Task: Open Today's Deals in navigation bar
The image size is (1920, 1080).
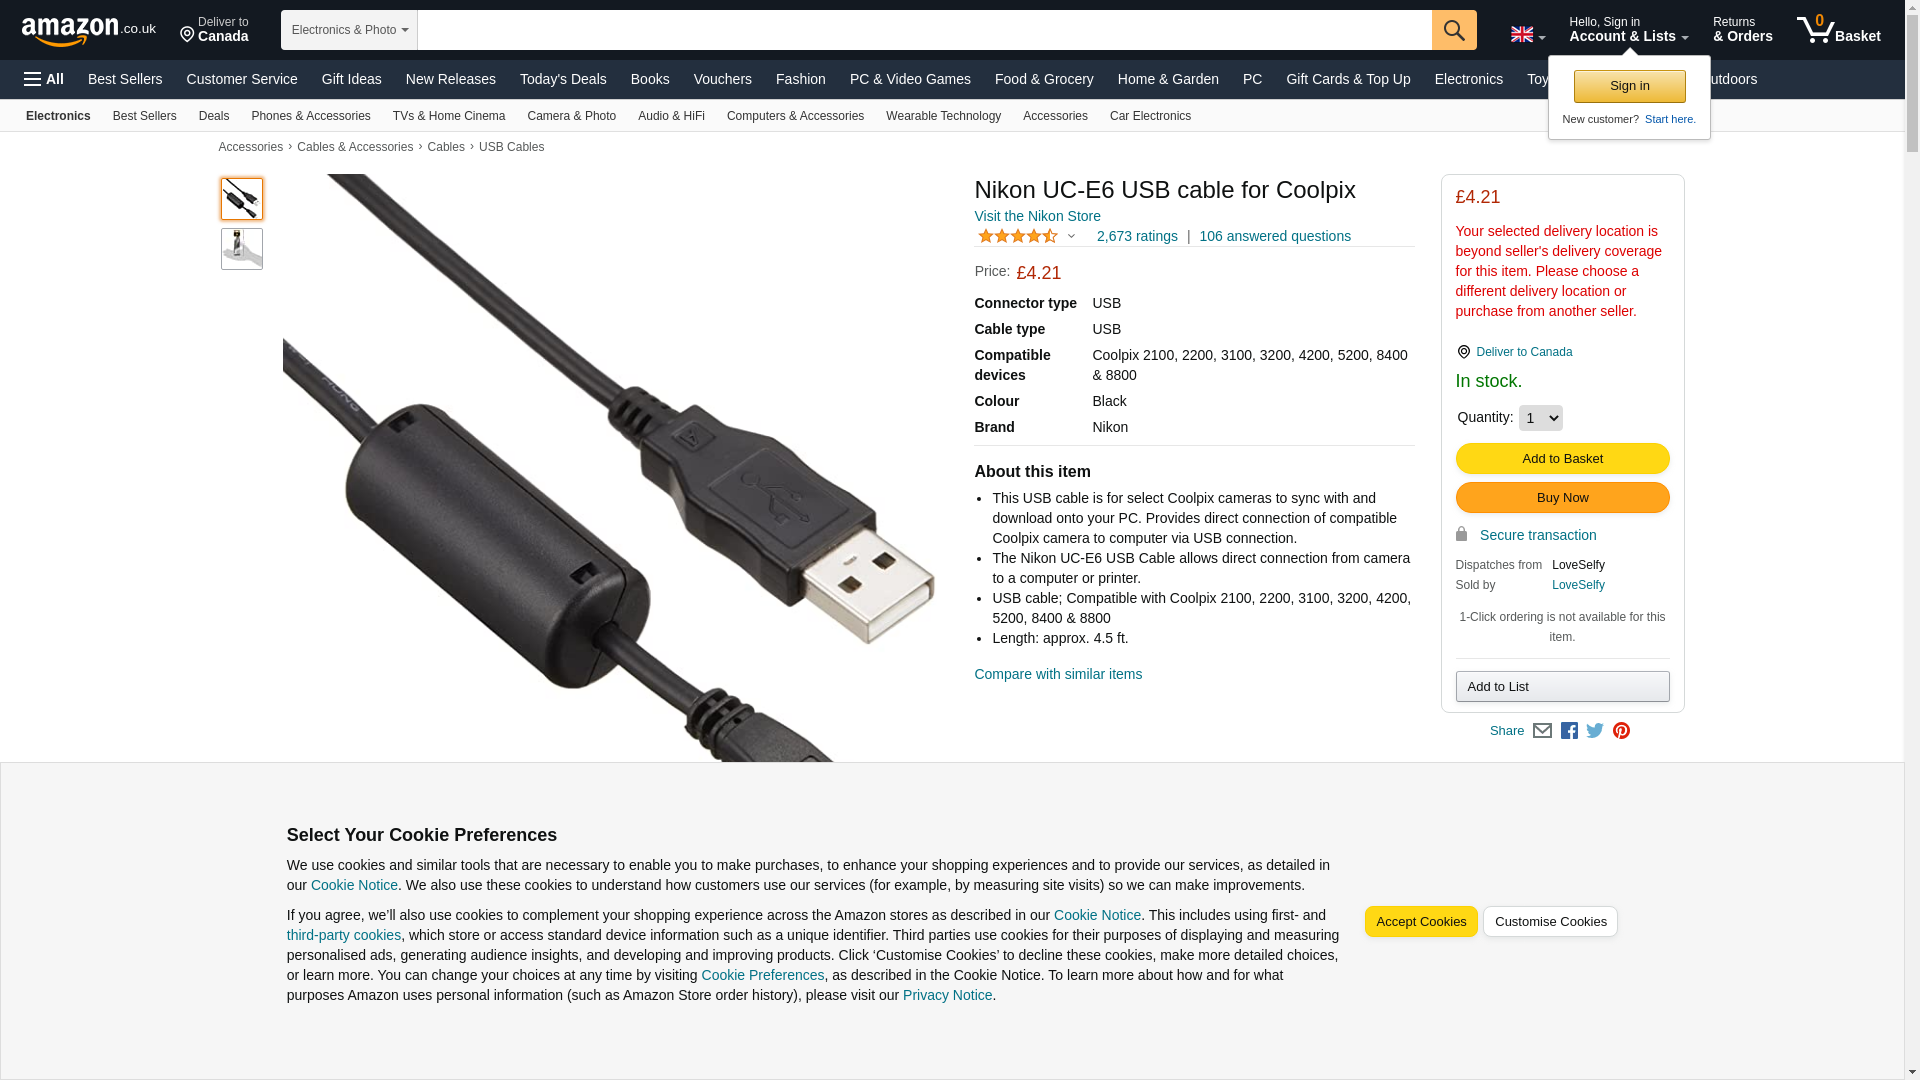Action: coord(563,79)
